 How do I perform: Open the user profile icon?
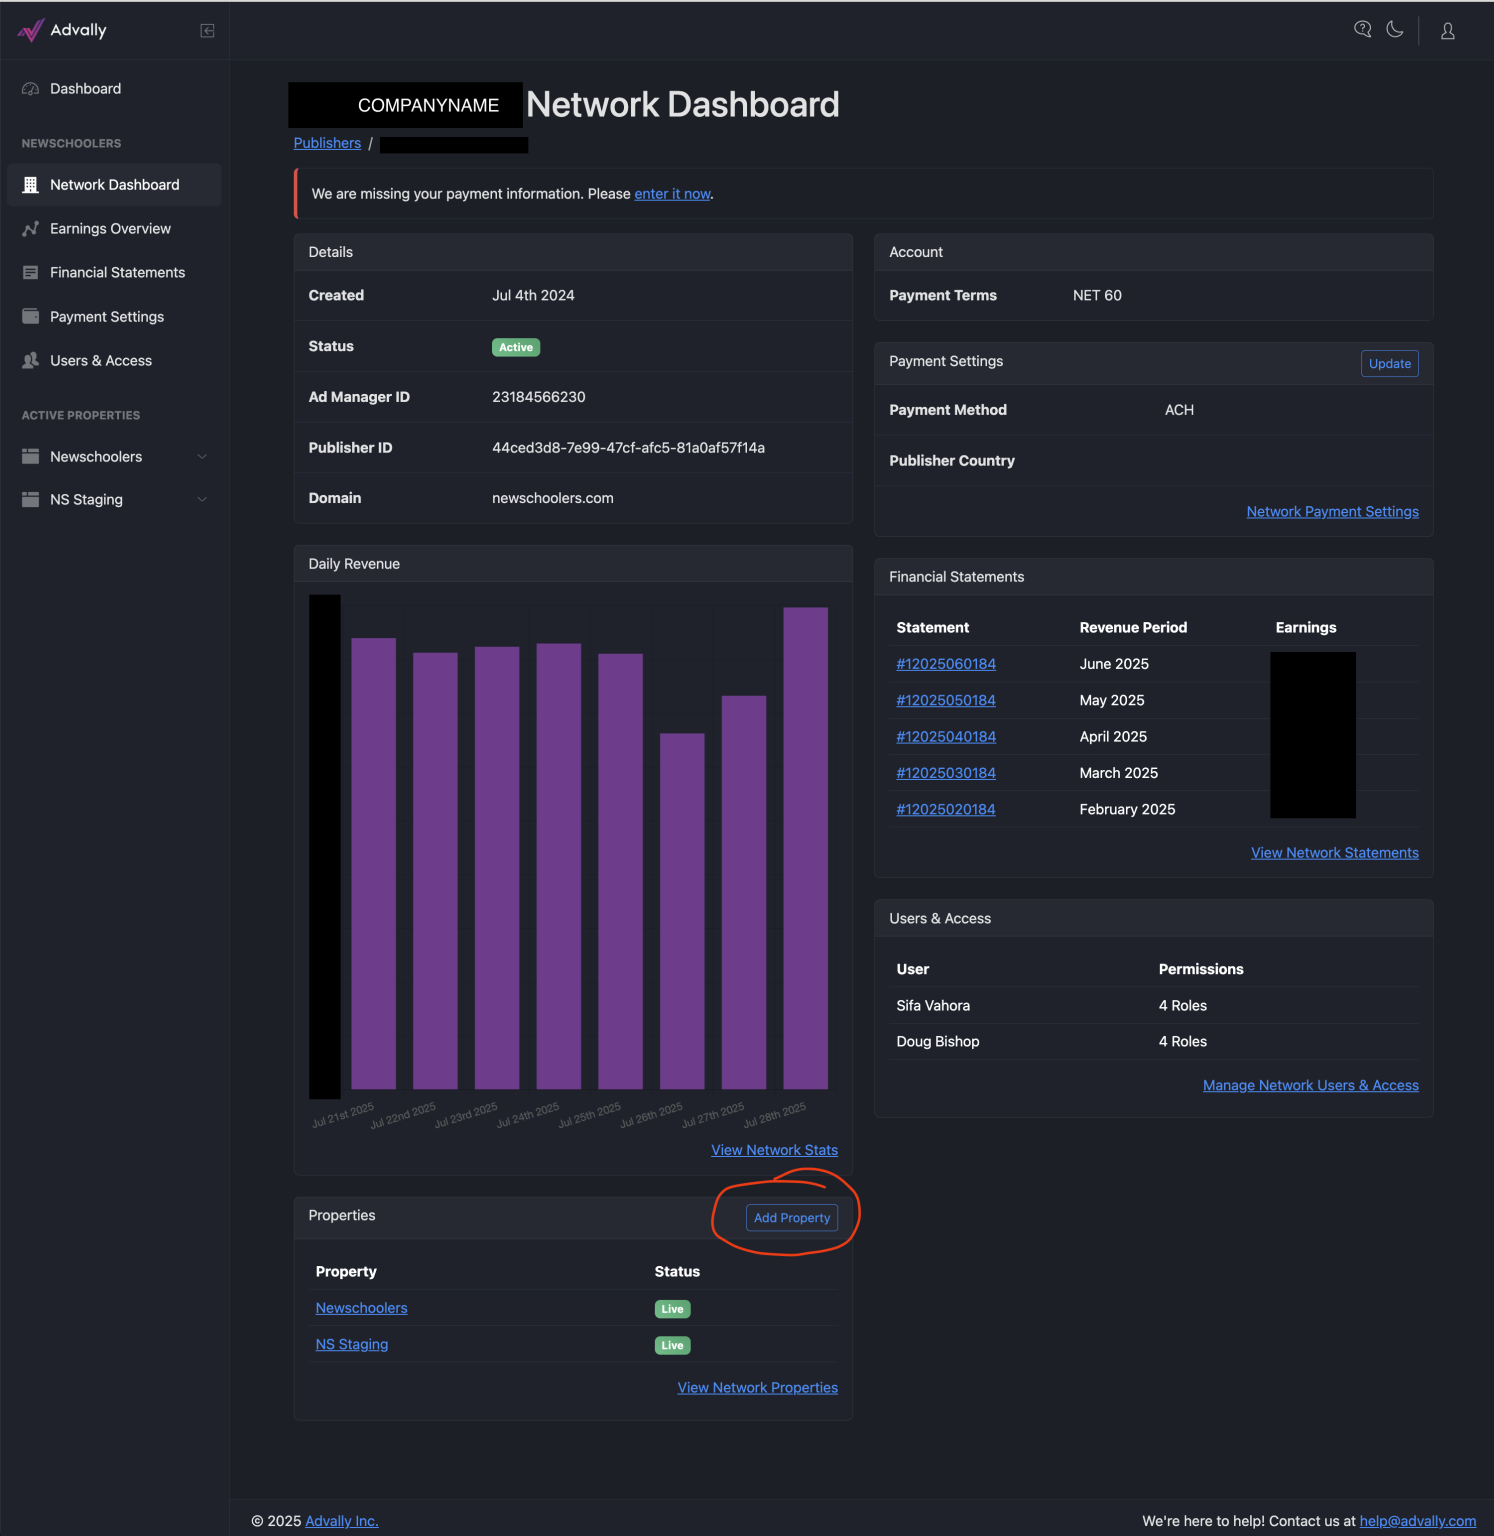[1447, 31]
